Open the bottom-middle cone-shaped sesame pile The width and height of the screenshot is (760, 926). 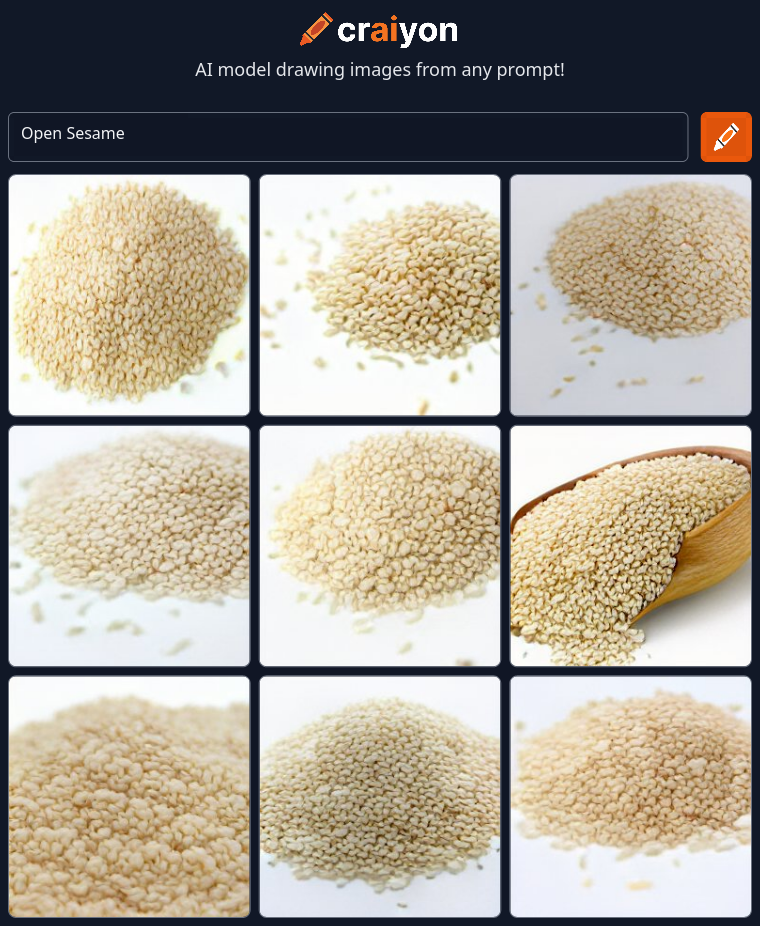click(x=380, y=797)
